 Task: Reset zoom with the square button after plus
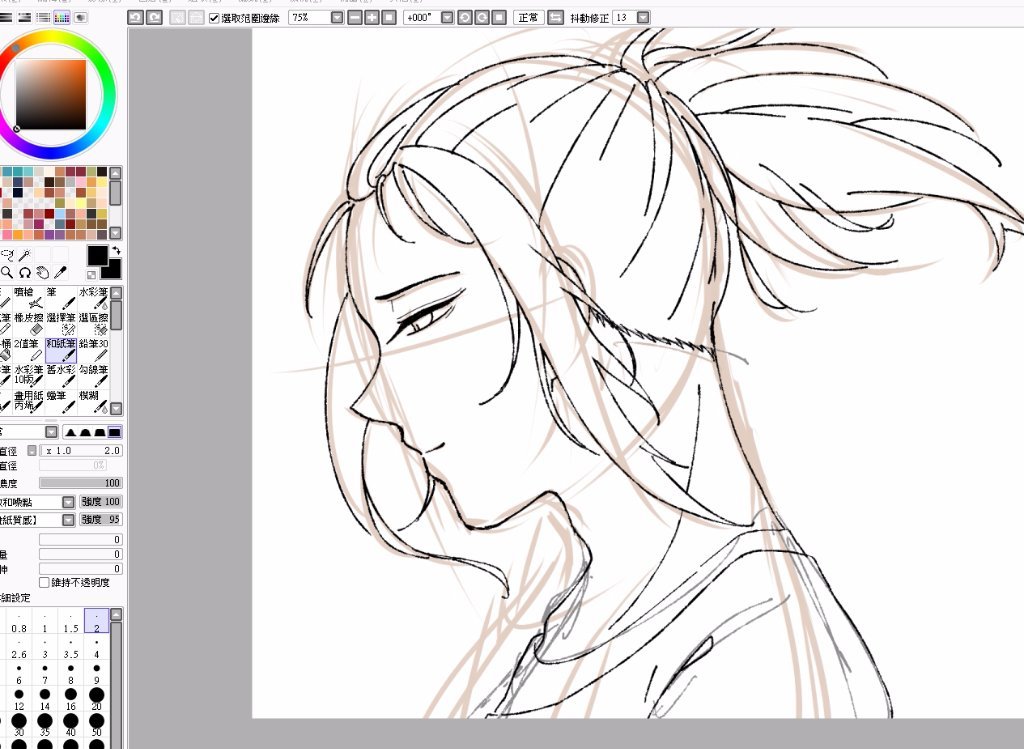[389, 18]
